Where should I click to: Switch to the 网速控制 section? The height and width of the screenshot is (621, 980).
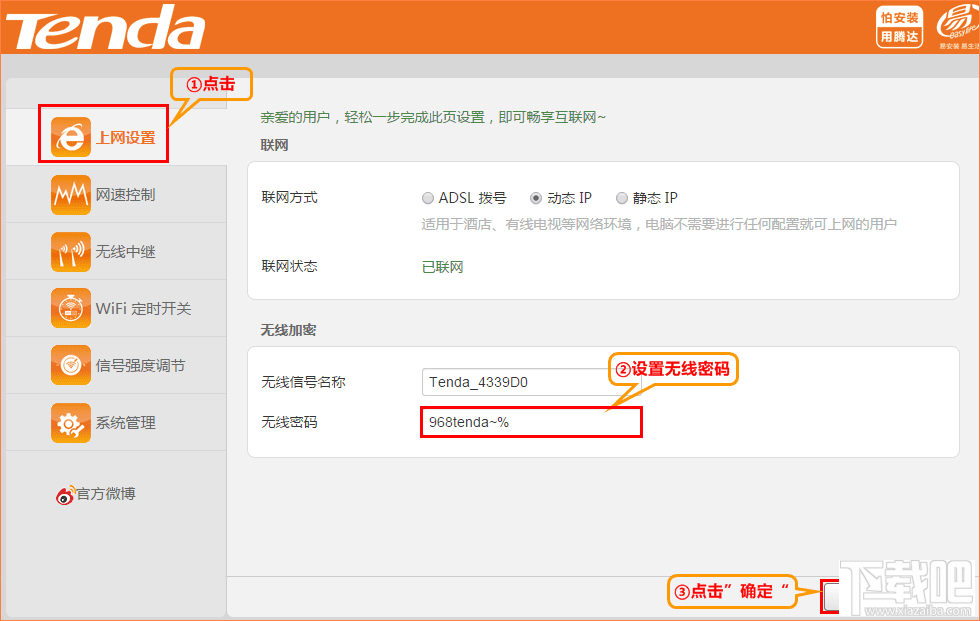(x=110, y=192)
